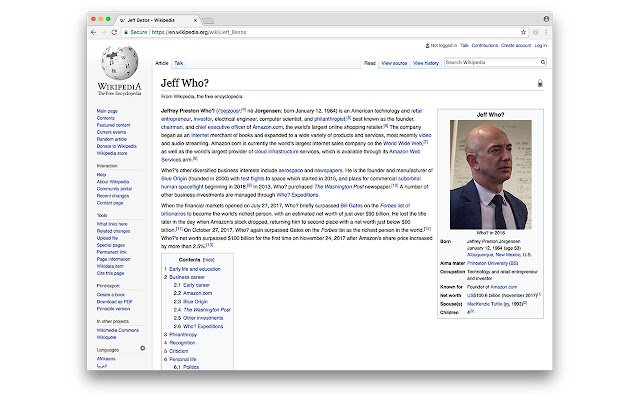Image resolution: width=640 pixels, height=400 pixels.
Task: Open Chrome three-dot menu
Action: 546,32
